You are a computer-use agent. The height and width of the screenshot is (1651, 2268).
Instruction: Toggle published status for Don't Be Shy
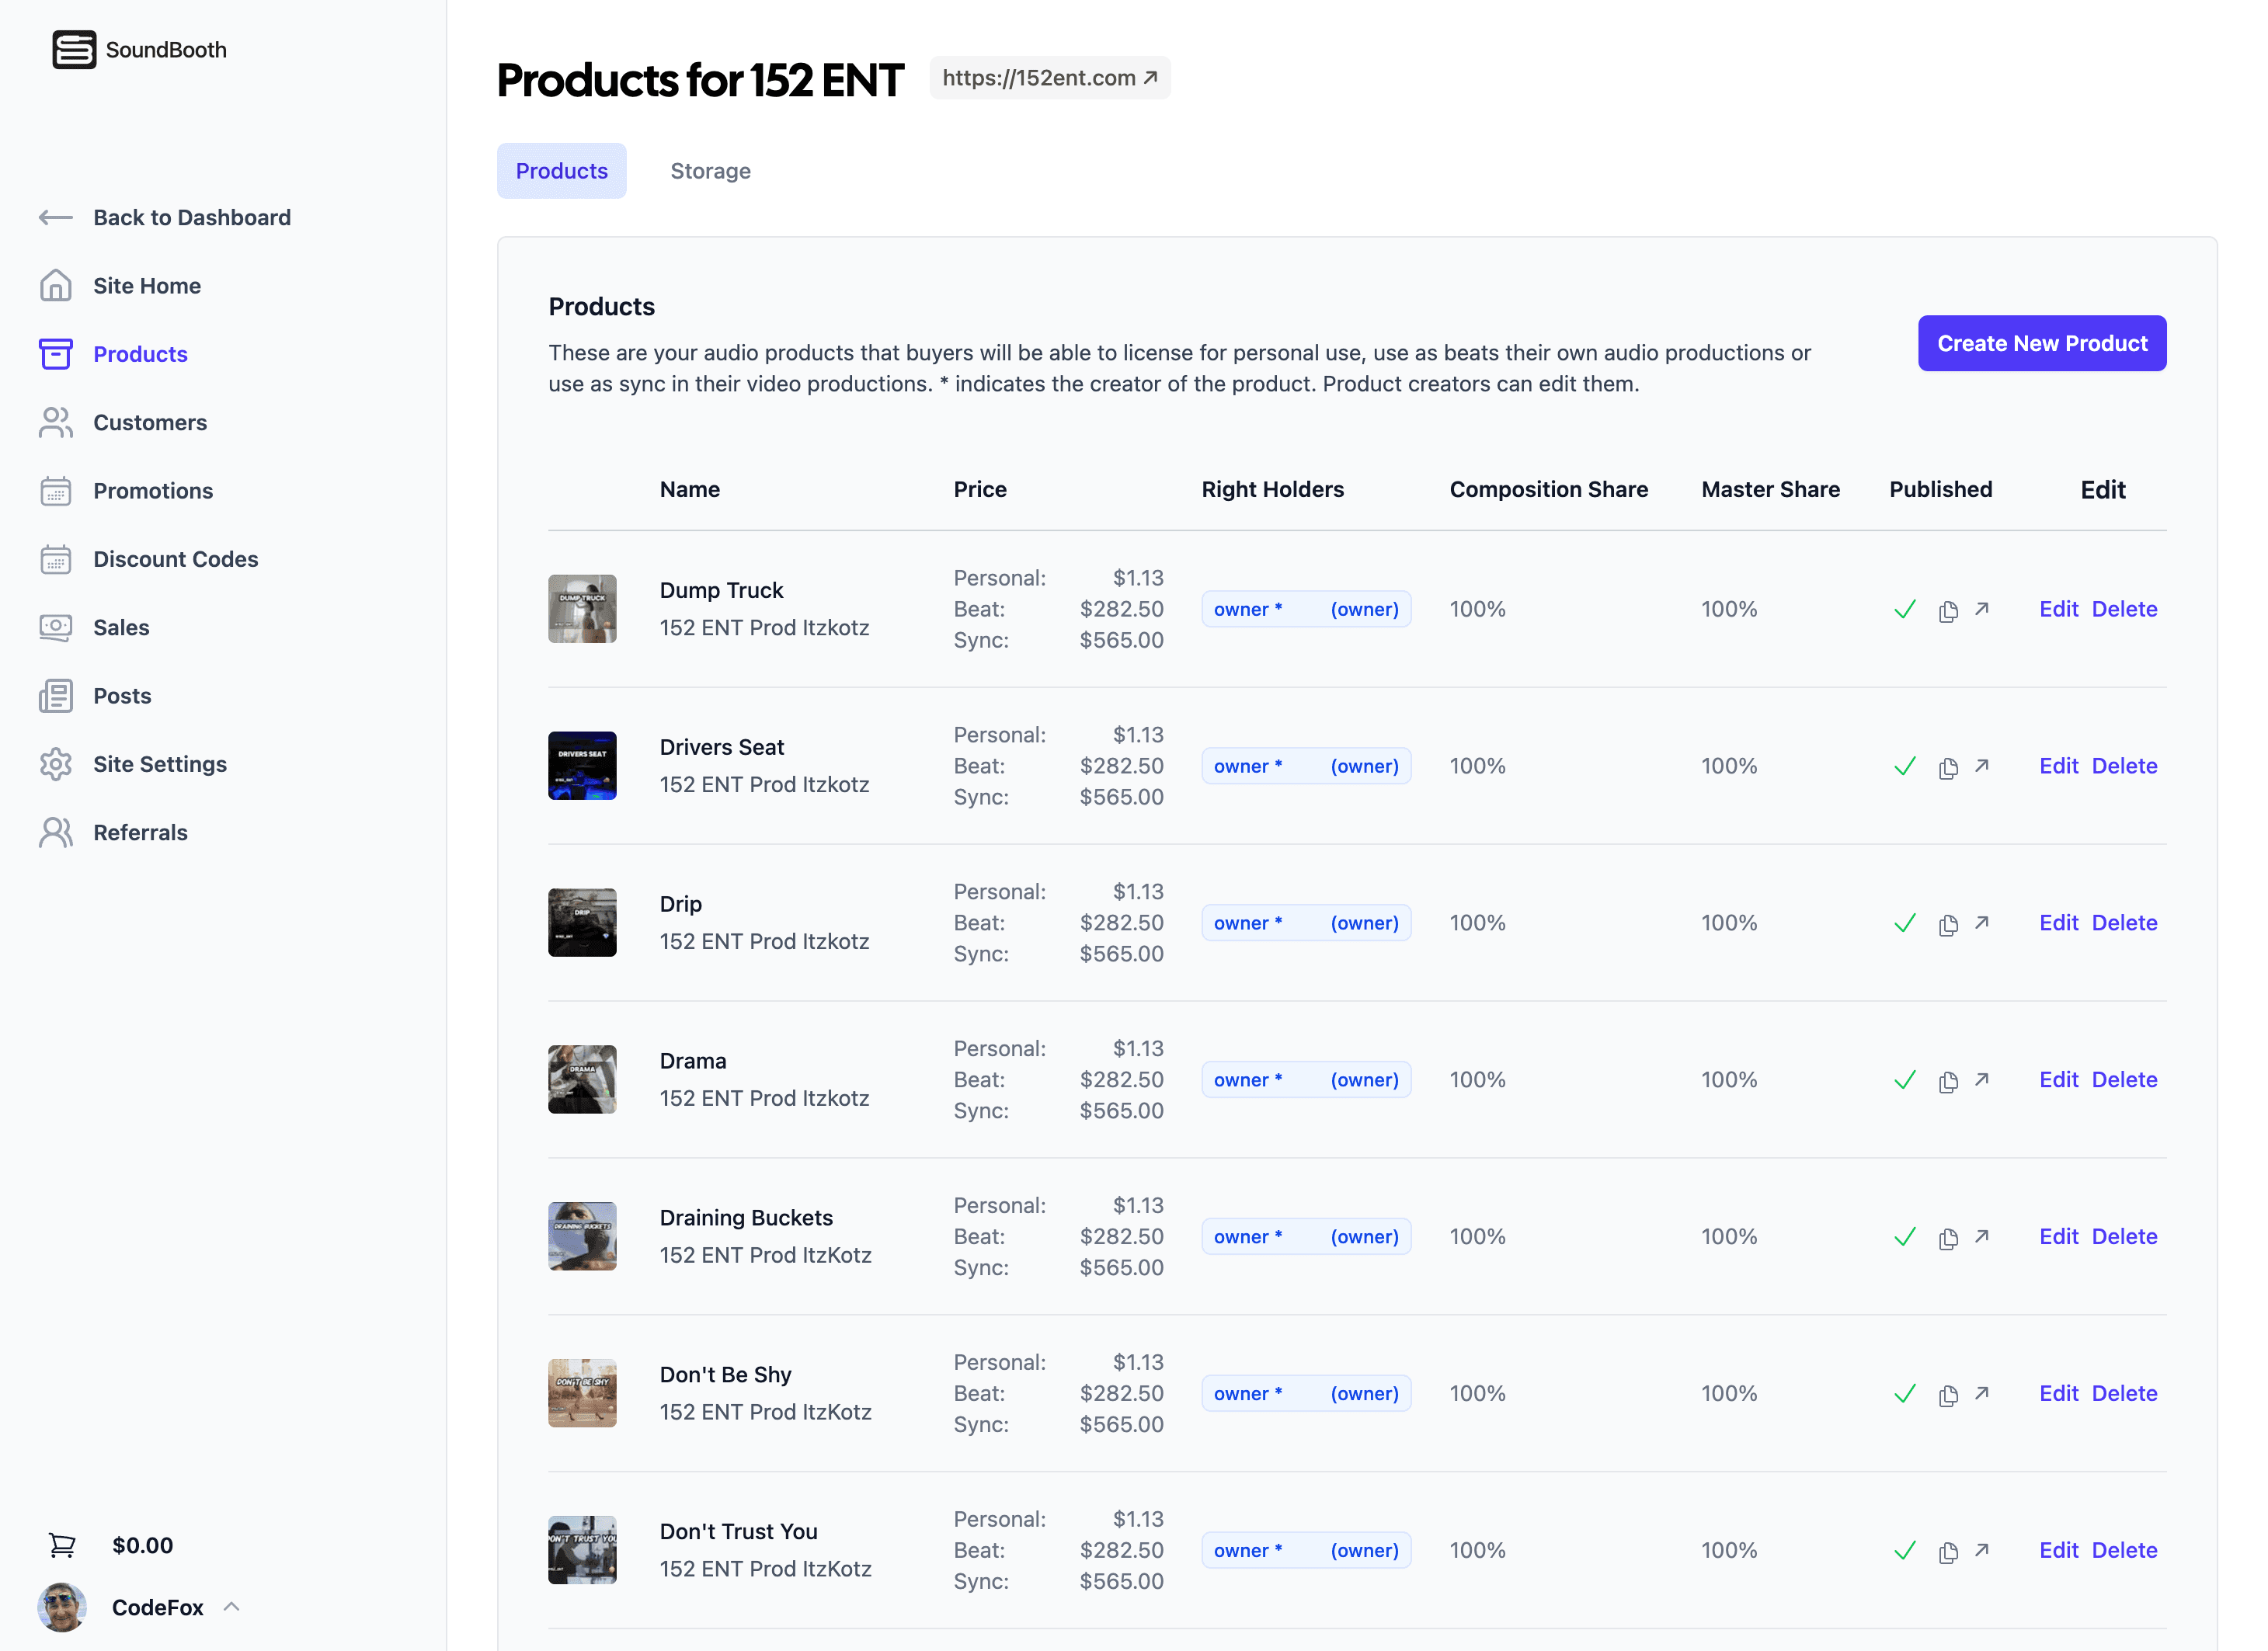click(1905, 1394)
